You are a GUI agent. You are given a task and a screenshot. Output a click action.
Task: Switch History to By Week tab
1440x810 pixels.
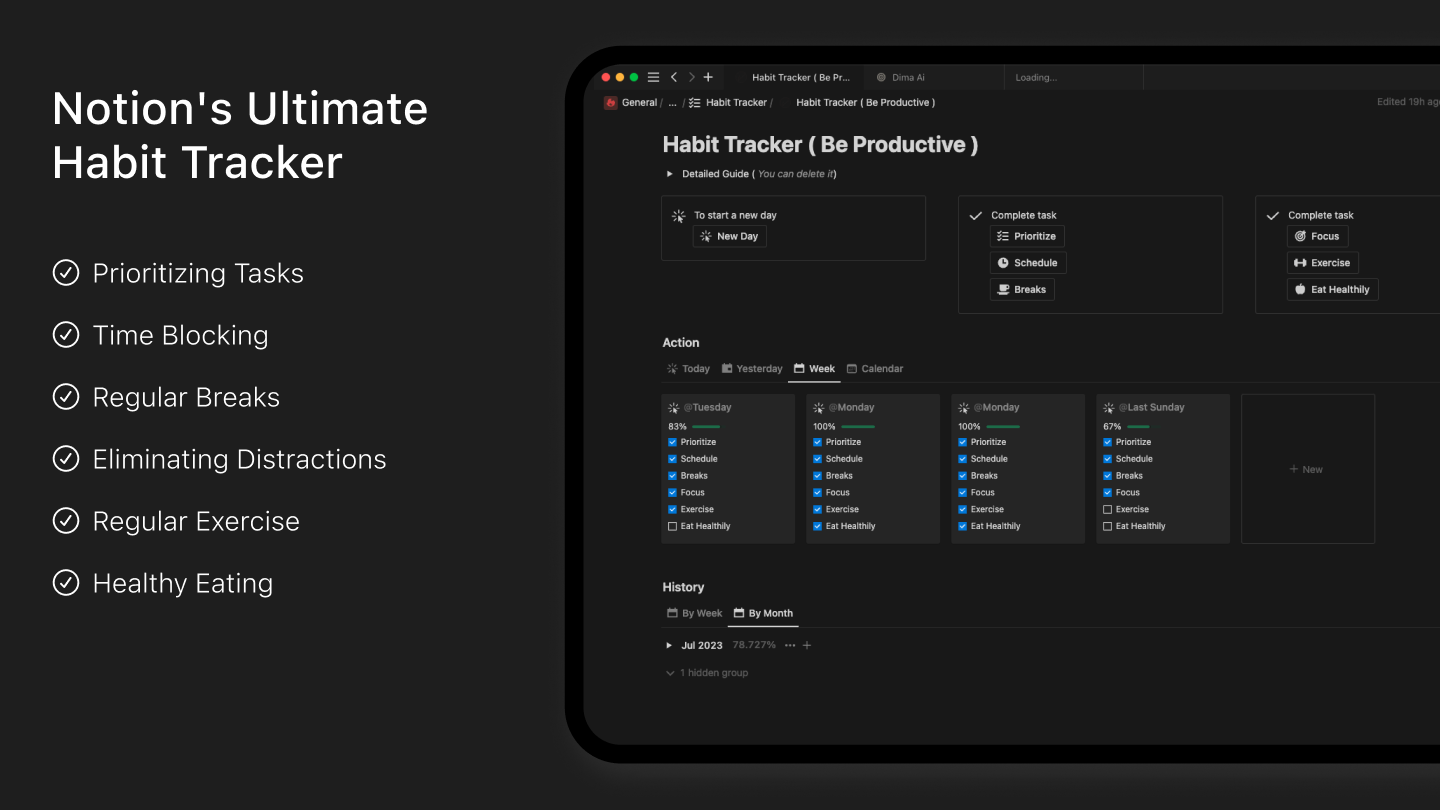click(694, 613)
